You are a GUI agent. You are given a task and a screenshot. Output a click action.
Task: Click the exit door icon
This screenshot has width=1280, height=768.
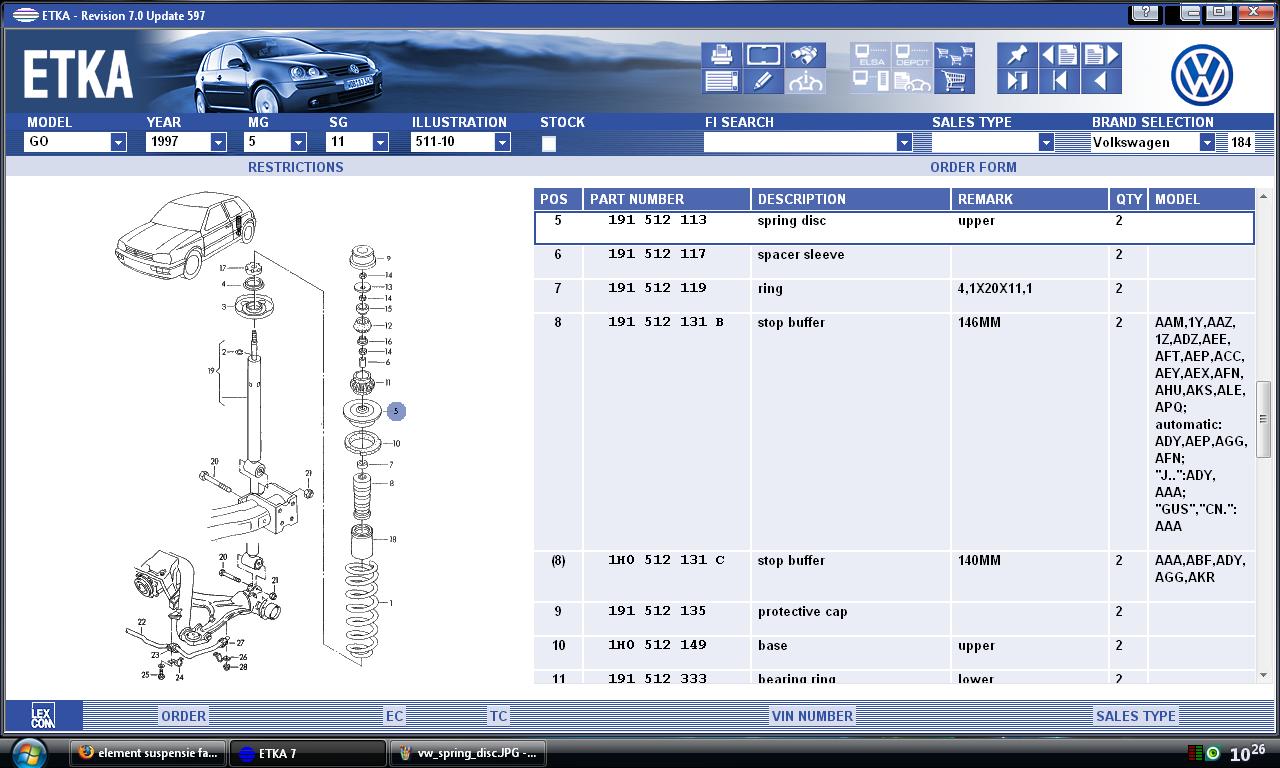[x=1017, y=82]
